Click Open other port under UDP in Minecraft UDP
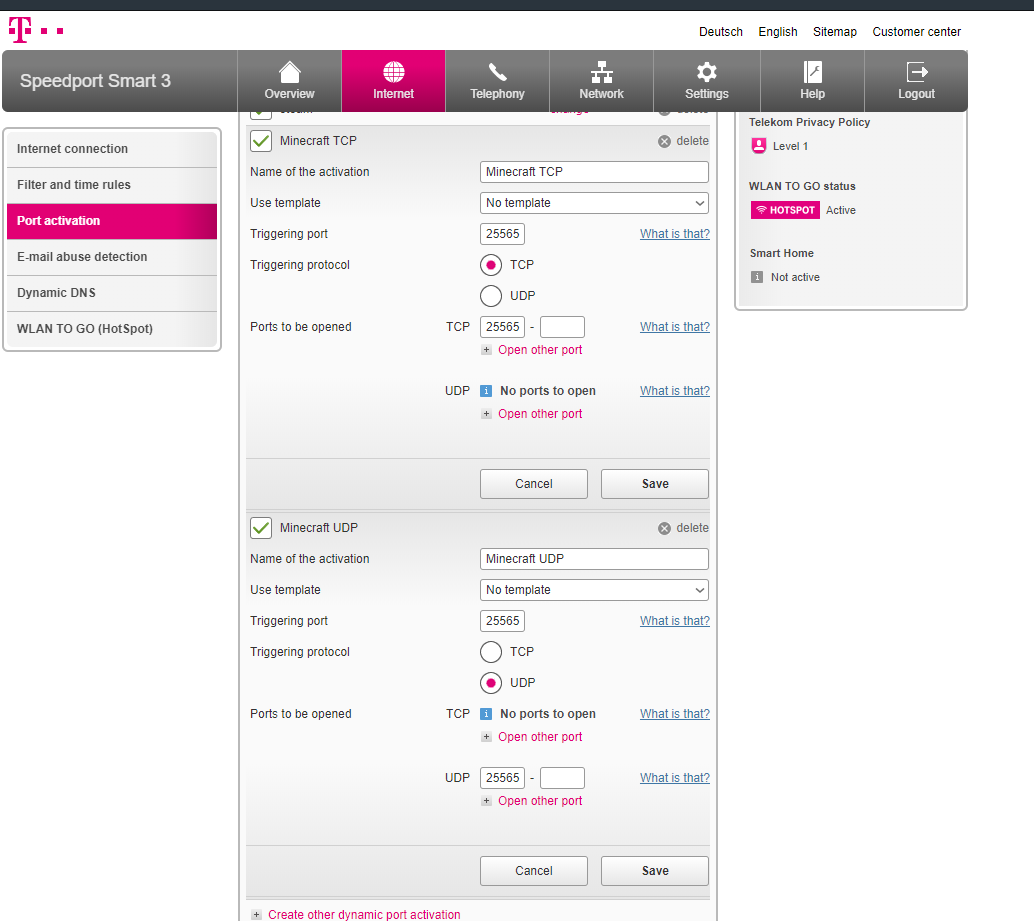The height and width of the screenshot is (921, 1034). pyautogui.click(x=540, y=801)
